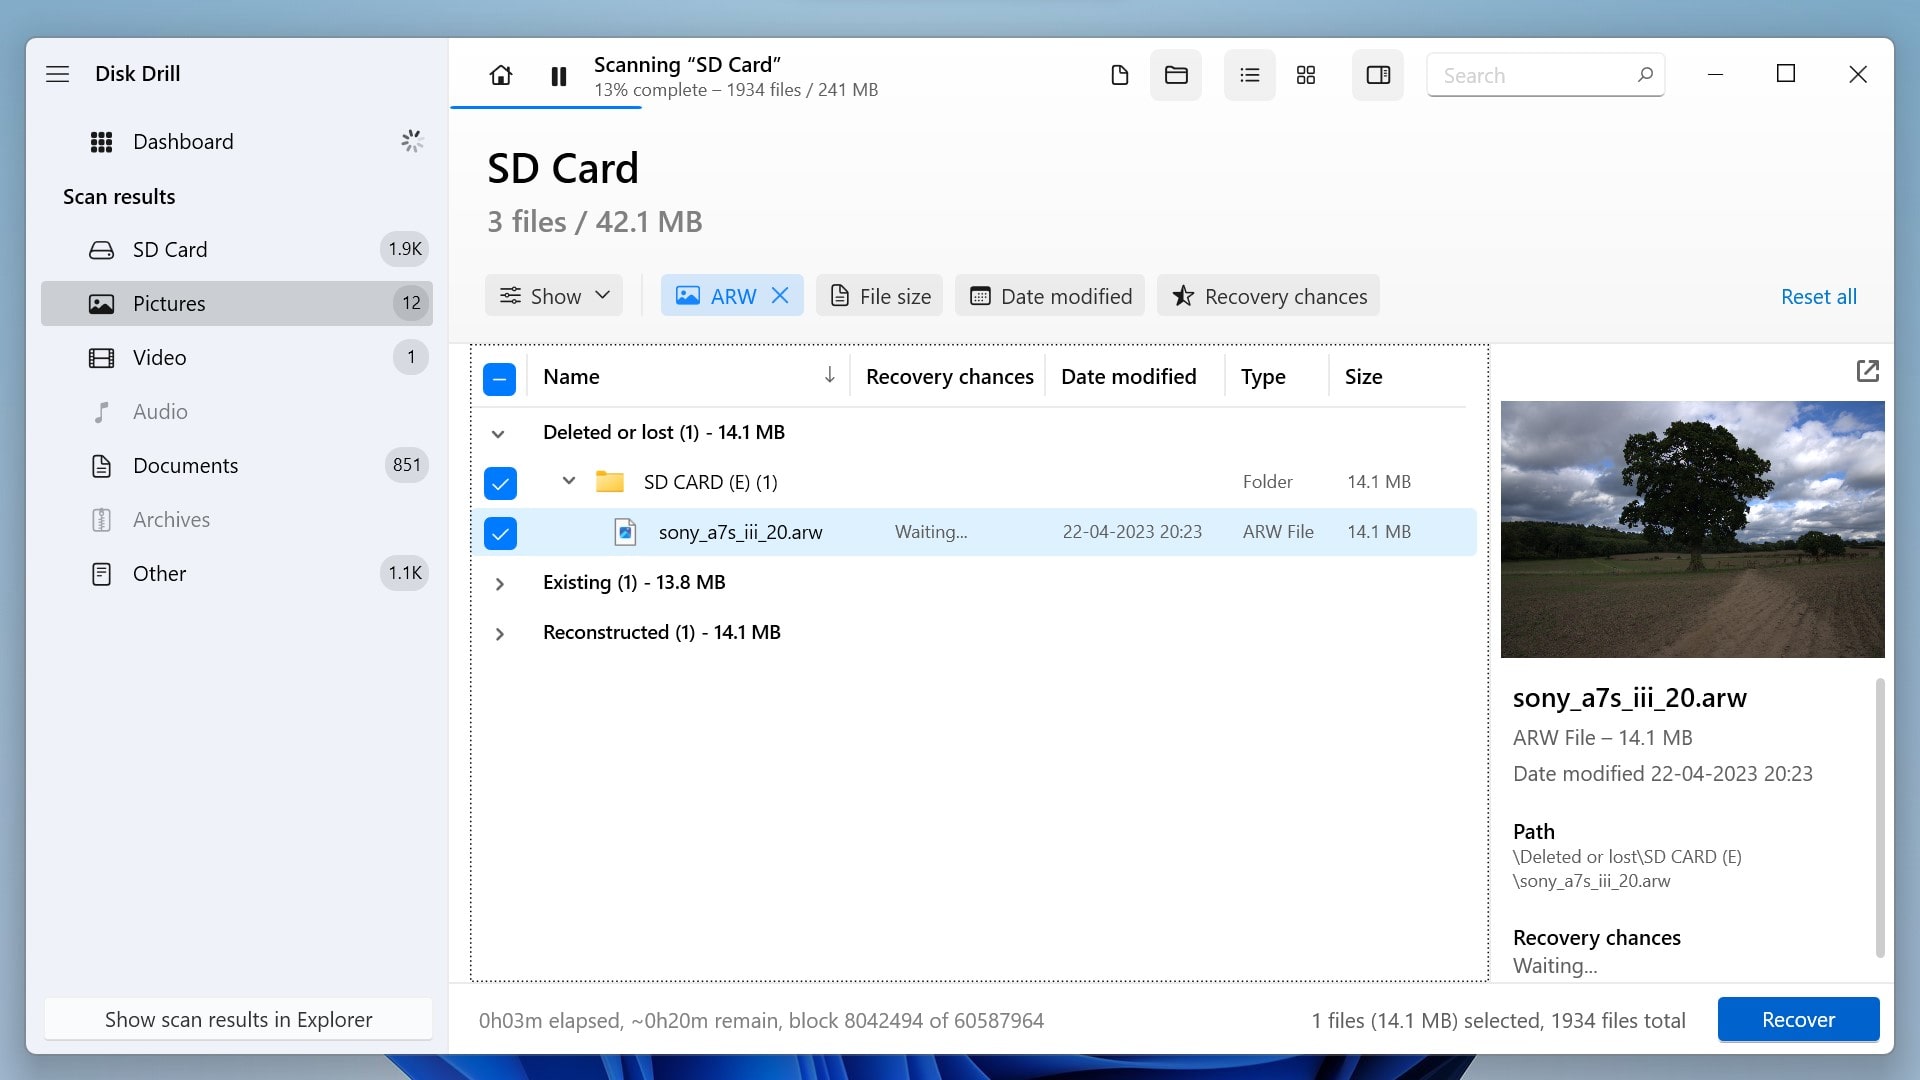Select SD Card in scan results
The height and width of the screenshot is (1080, 1920).
237,249
